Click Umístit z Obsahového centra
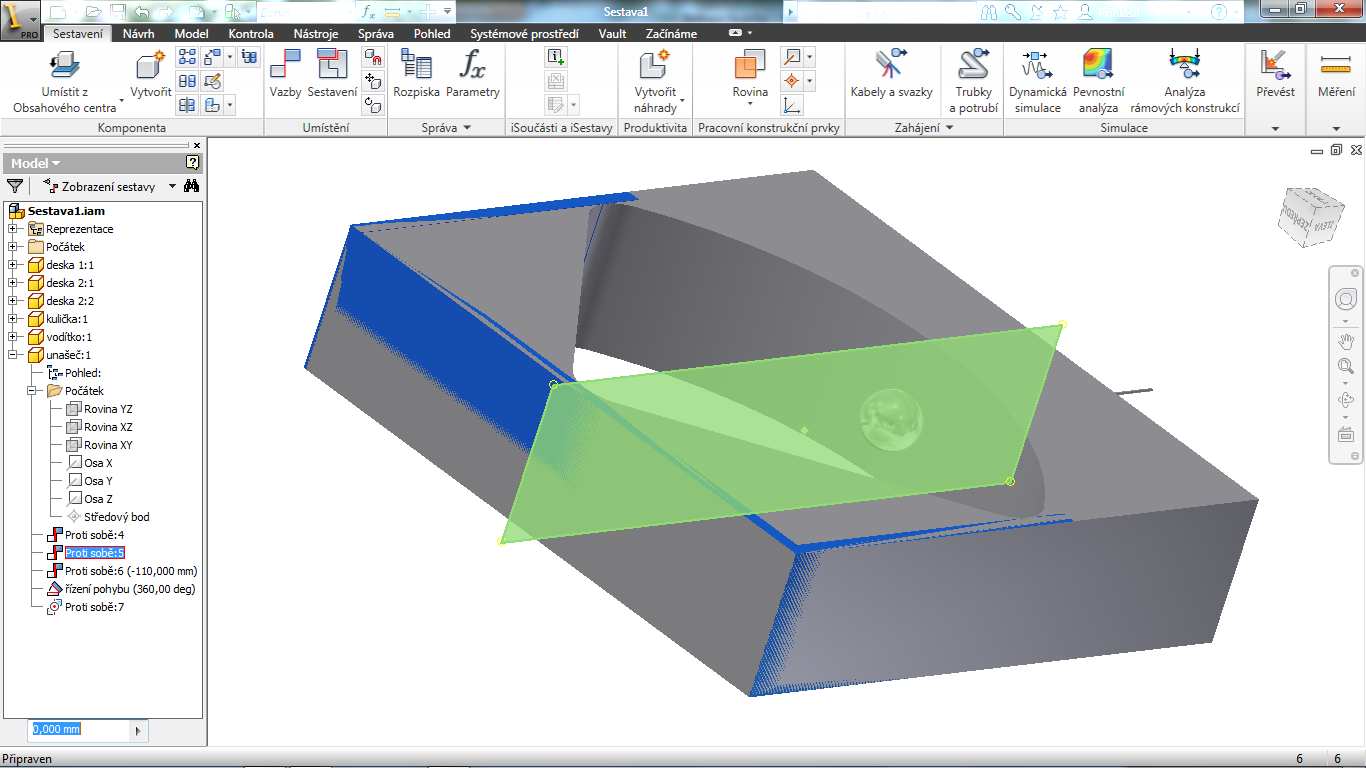Viewport: 1366px width, 768px height. coord(65,82)
